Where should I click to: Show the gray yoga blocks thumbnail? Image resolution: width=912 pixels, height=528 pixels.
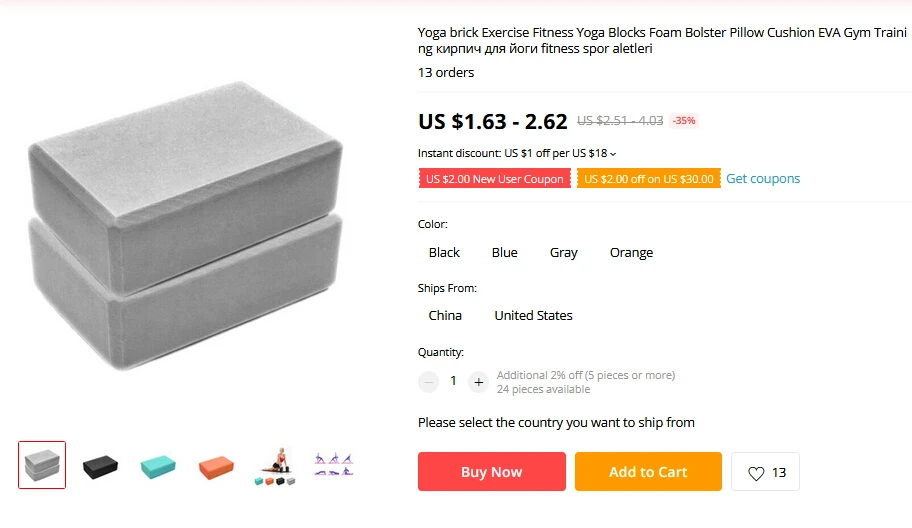point(42,465)
